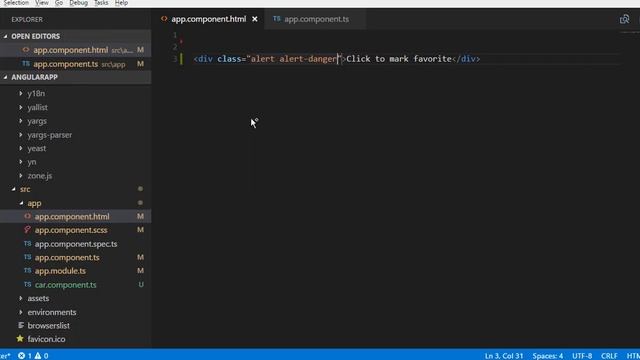The image size is (640, 360).
Task: Click the HTML icon on app.component.html tab
Action: coord(164,19)
